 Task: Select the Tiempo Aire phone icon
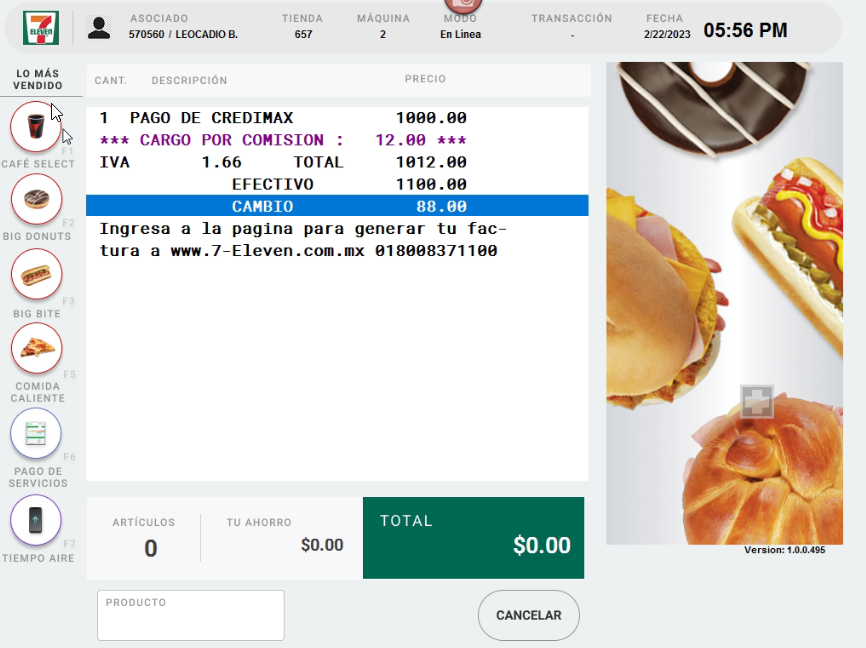click(36, 521)
